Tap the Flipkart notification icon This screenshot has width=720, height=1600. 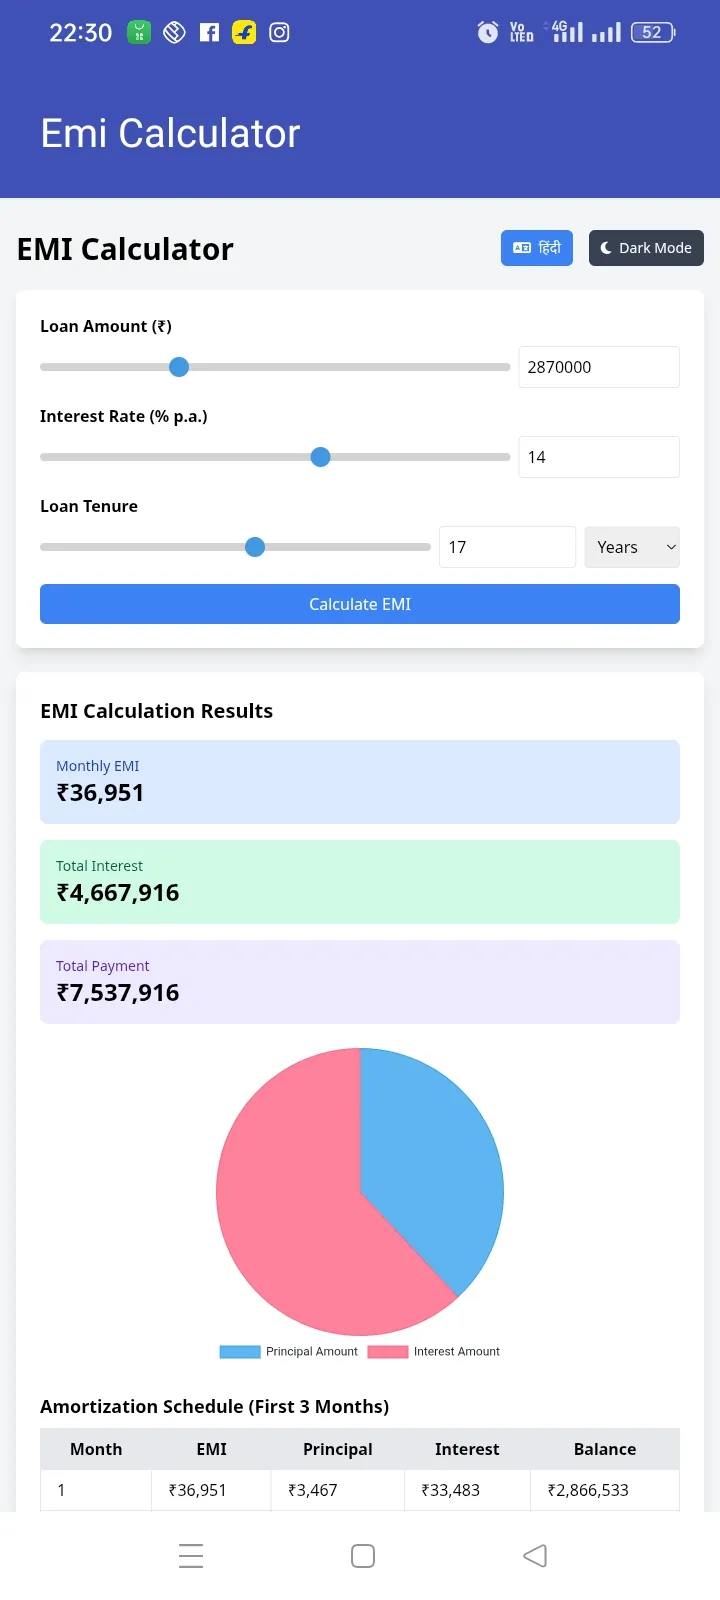244,32
